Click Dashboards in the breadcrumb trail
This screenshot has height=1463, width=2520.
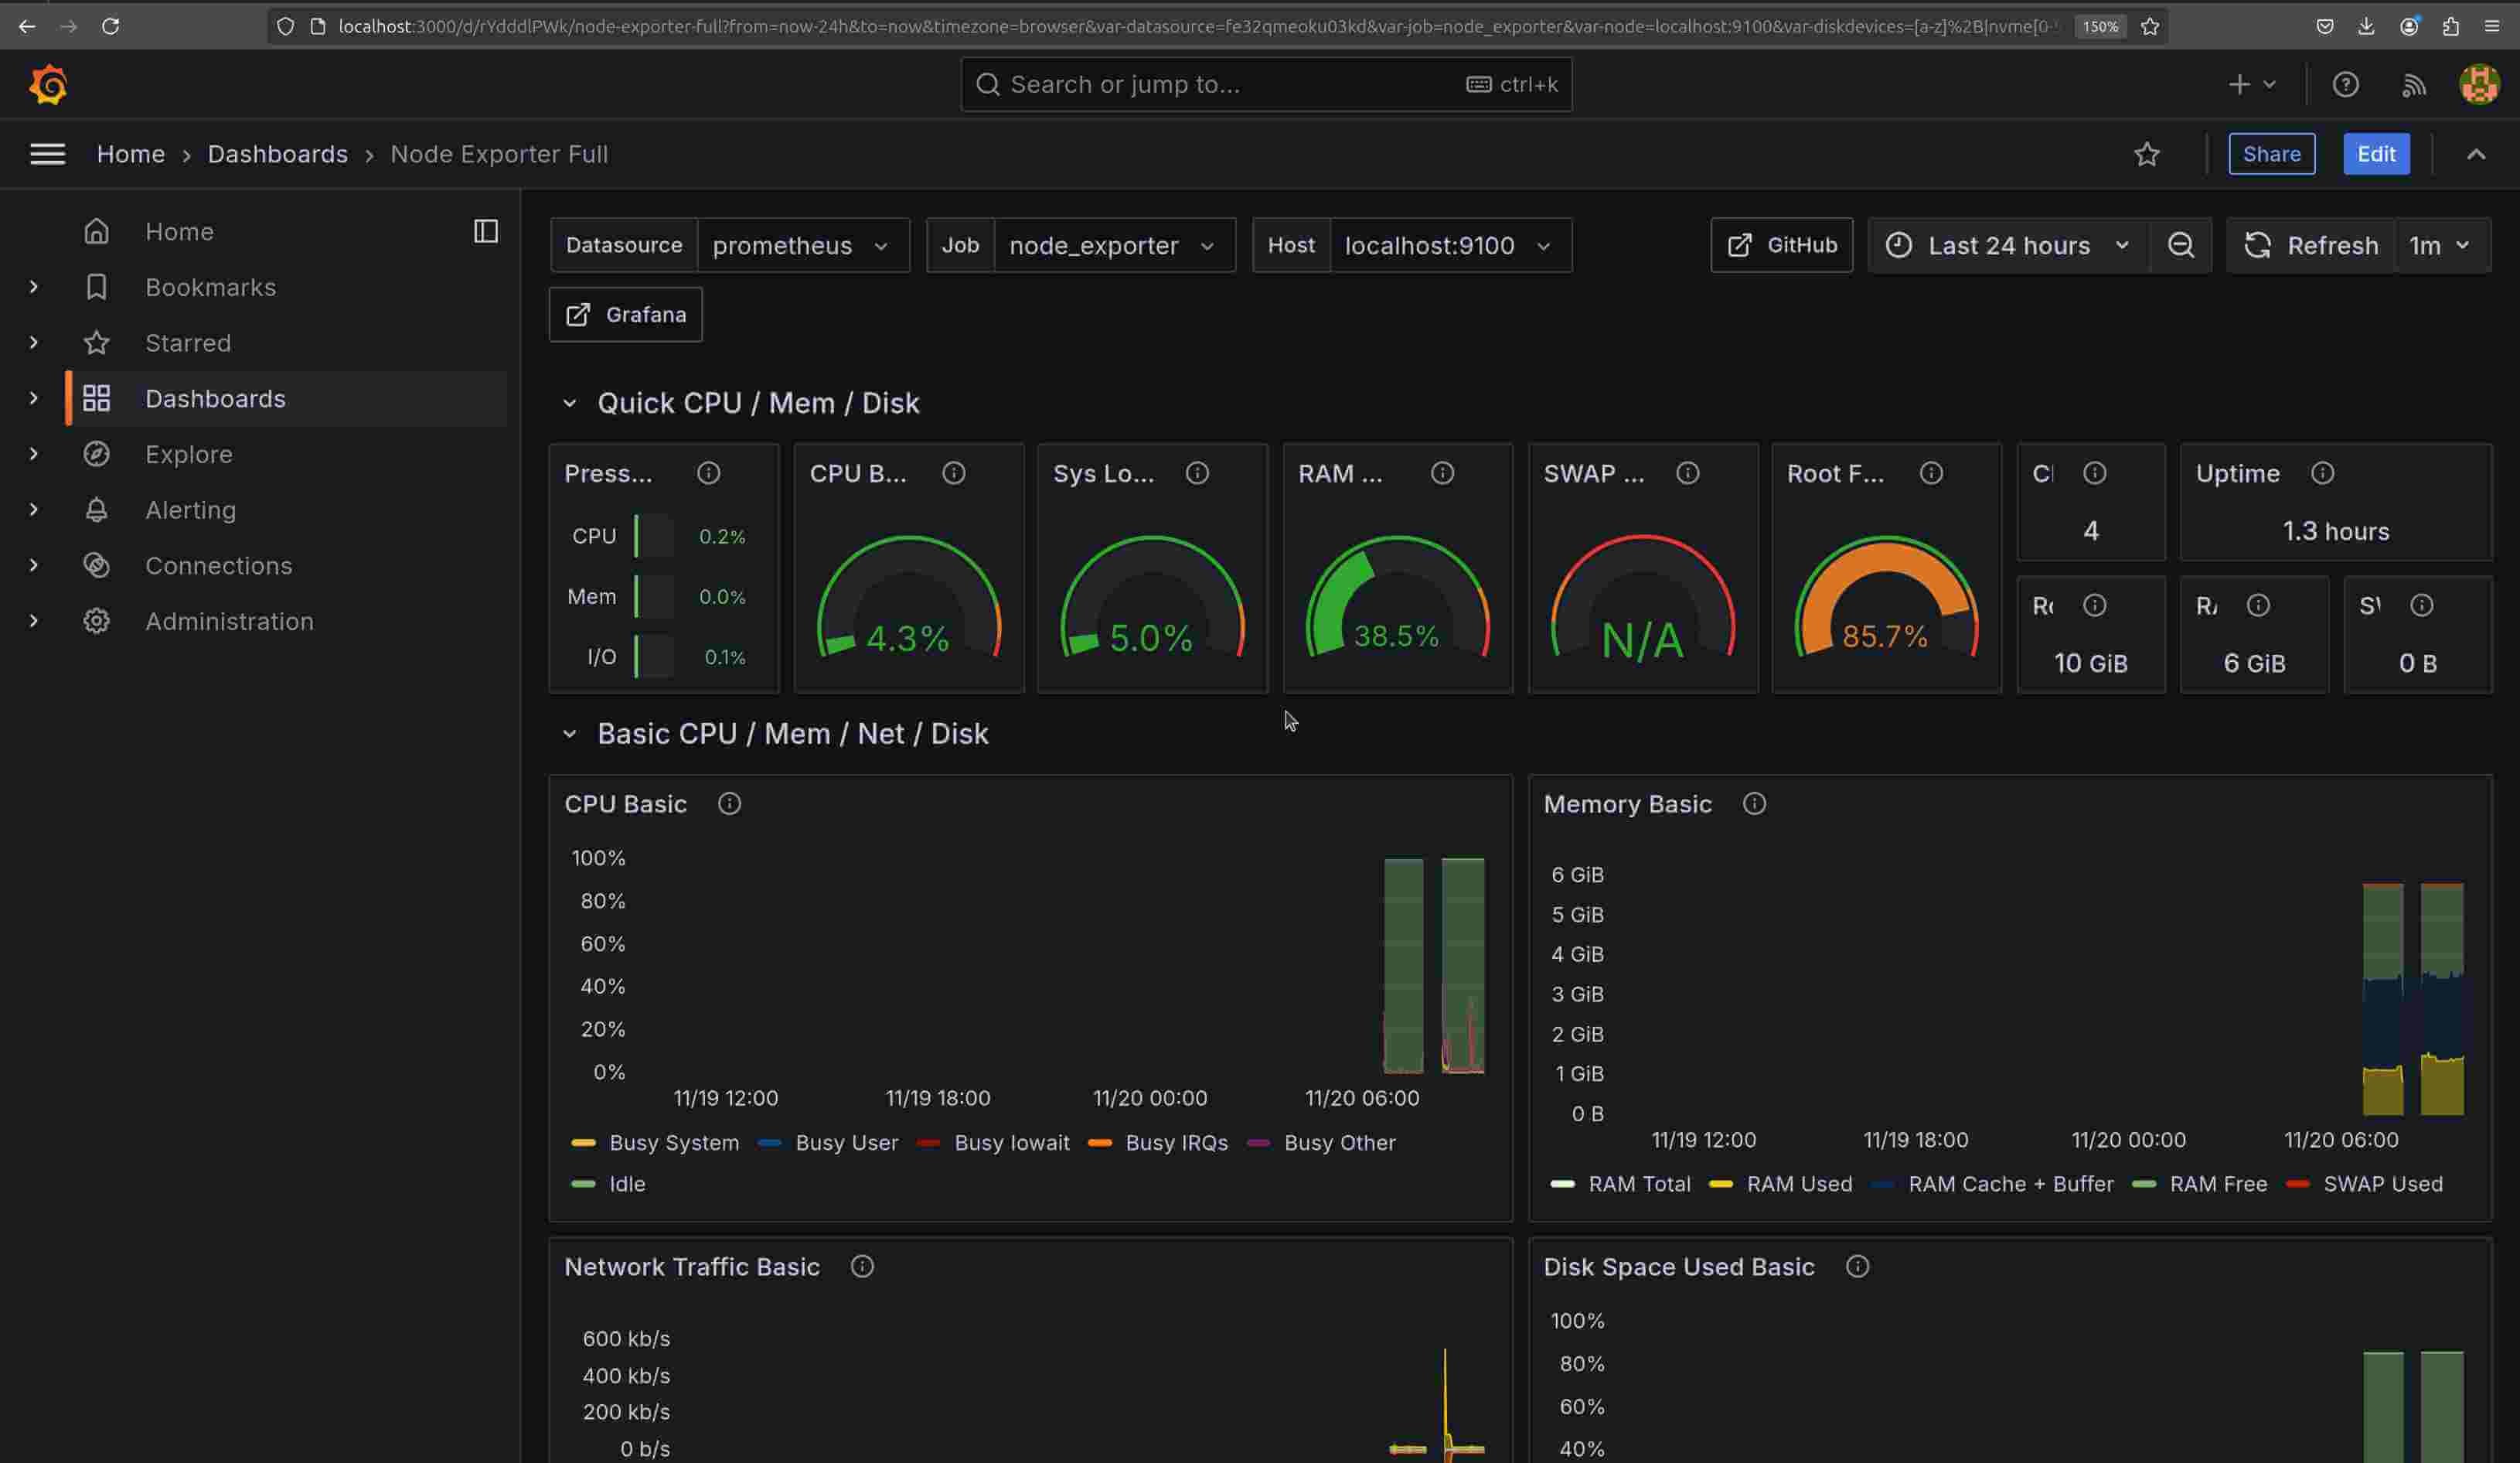[277, 154]
